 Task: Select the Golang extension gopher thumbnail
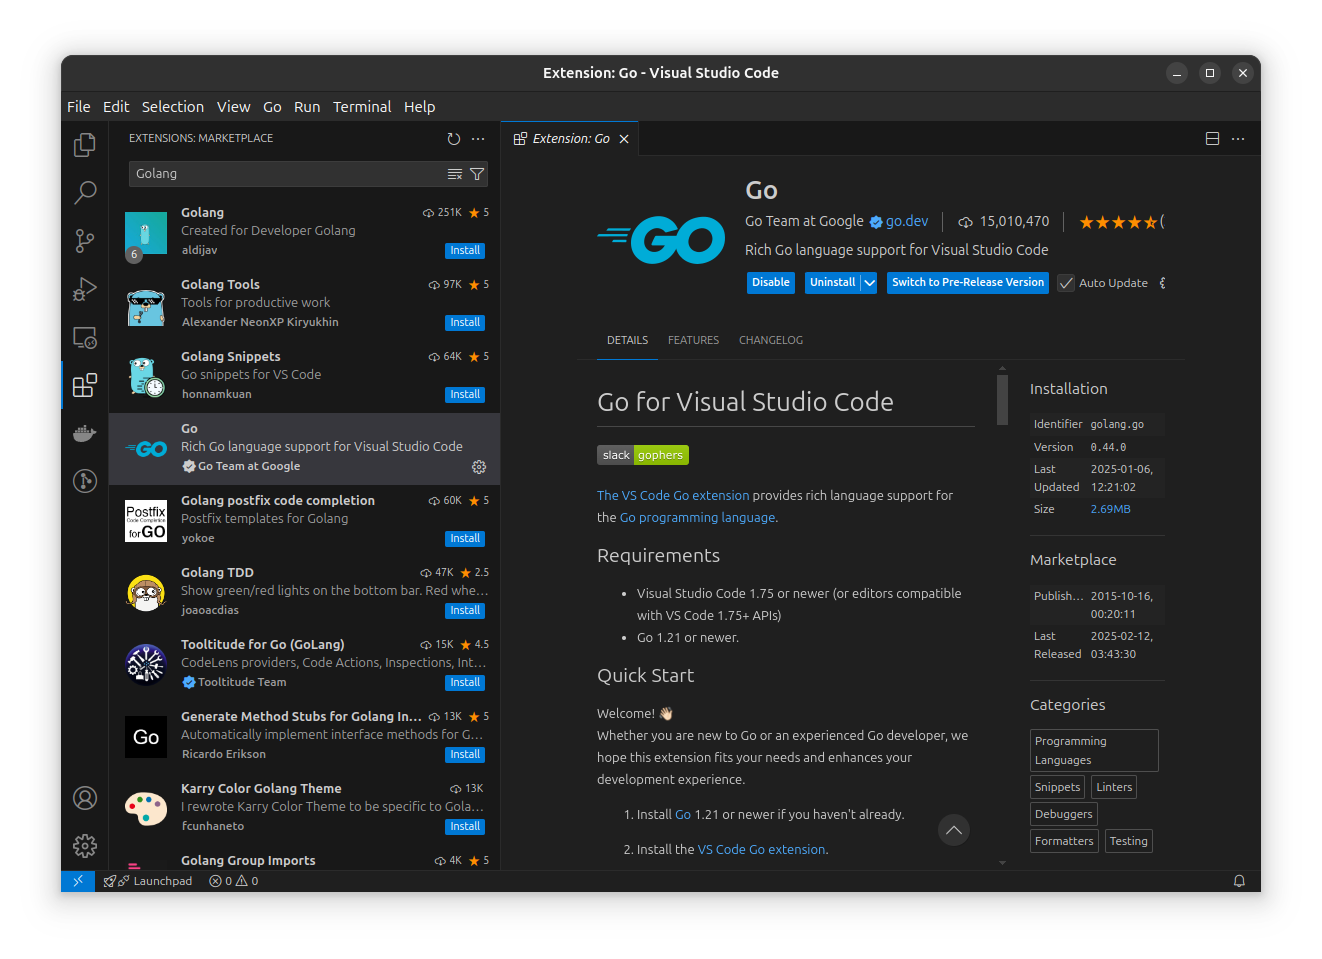coord(146,235)
